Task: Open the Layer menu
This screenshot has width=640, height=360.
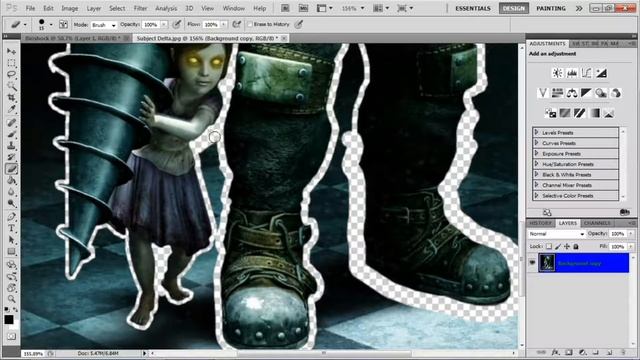Action: pyautogui.click(x=93, y=8)
